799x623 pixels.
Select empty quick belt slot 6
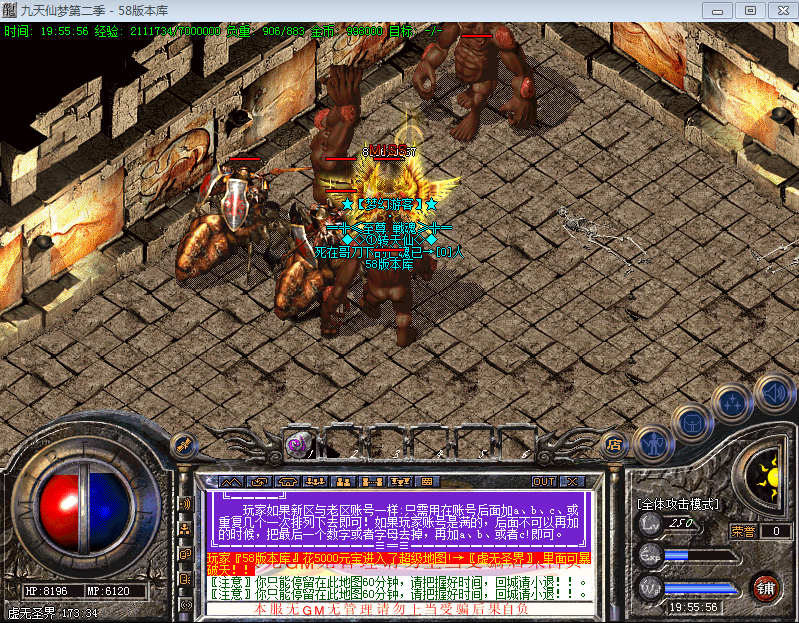click(x=517, y=444)
